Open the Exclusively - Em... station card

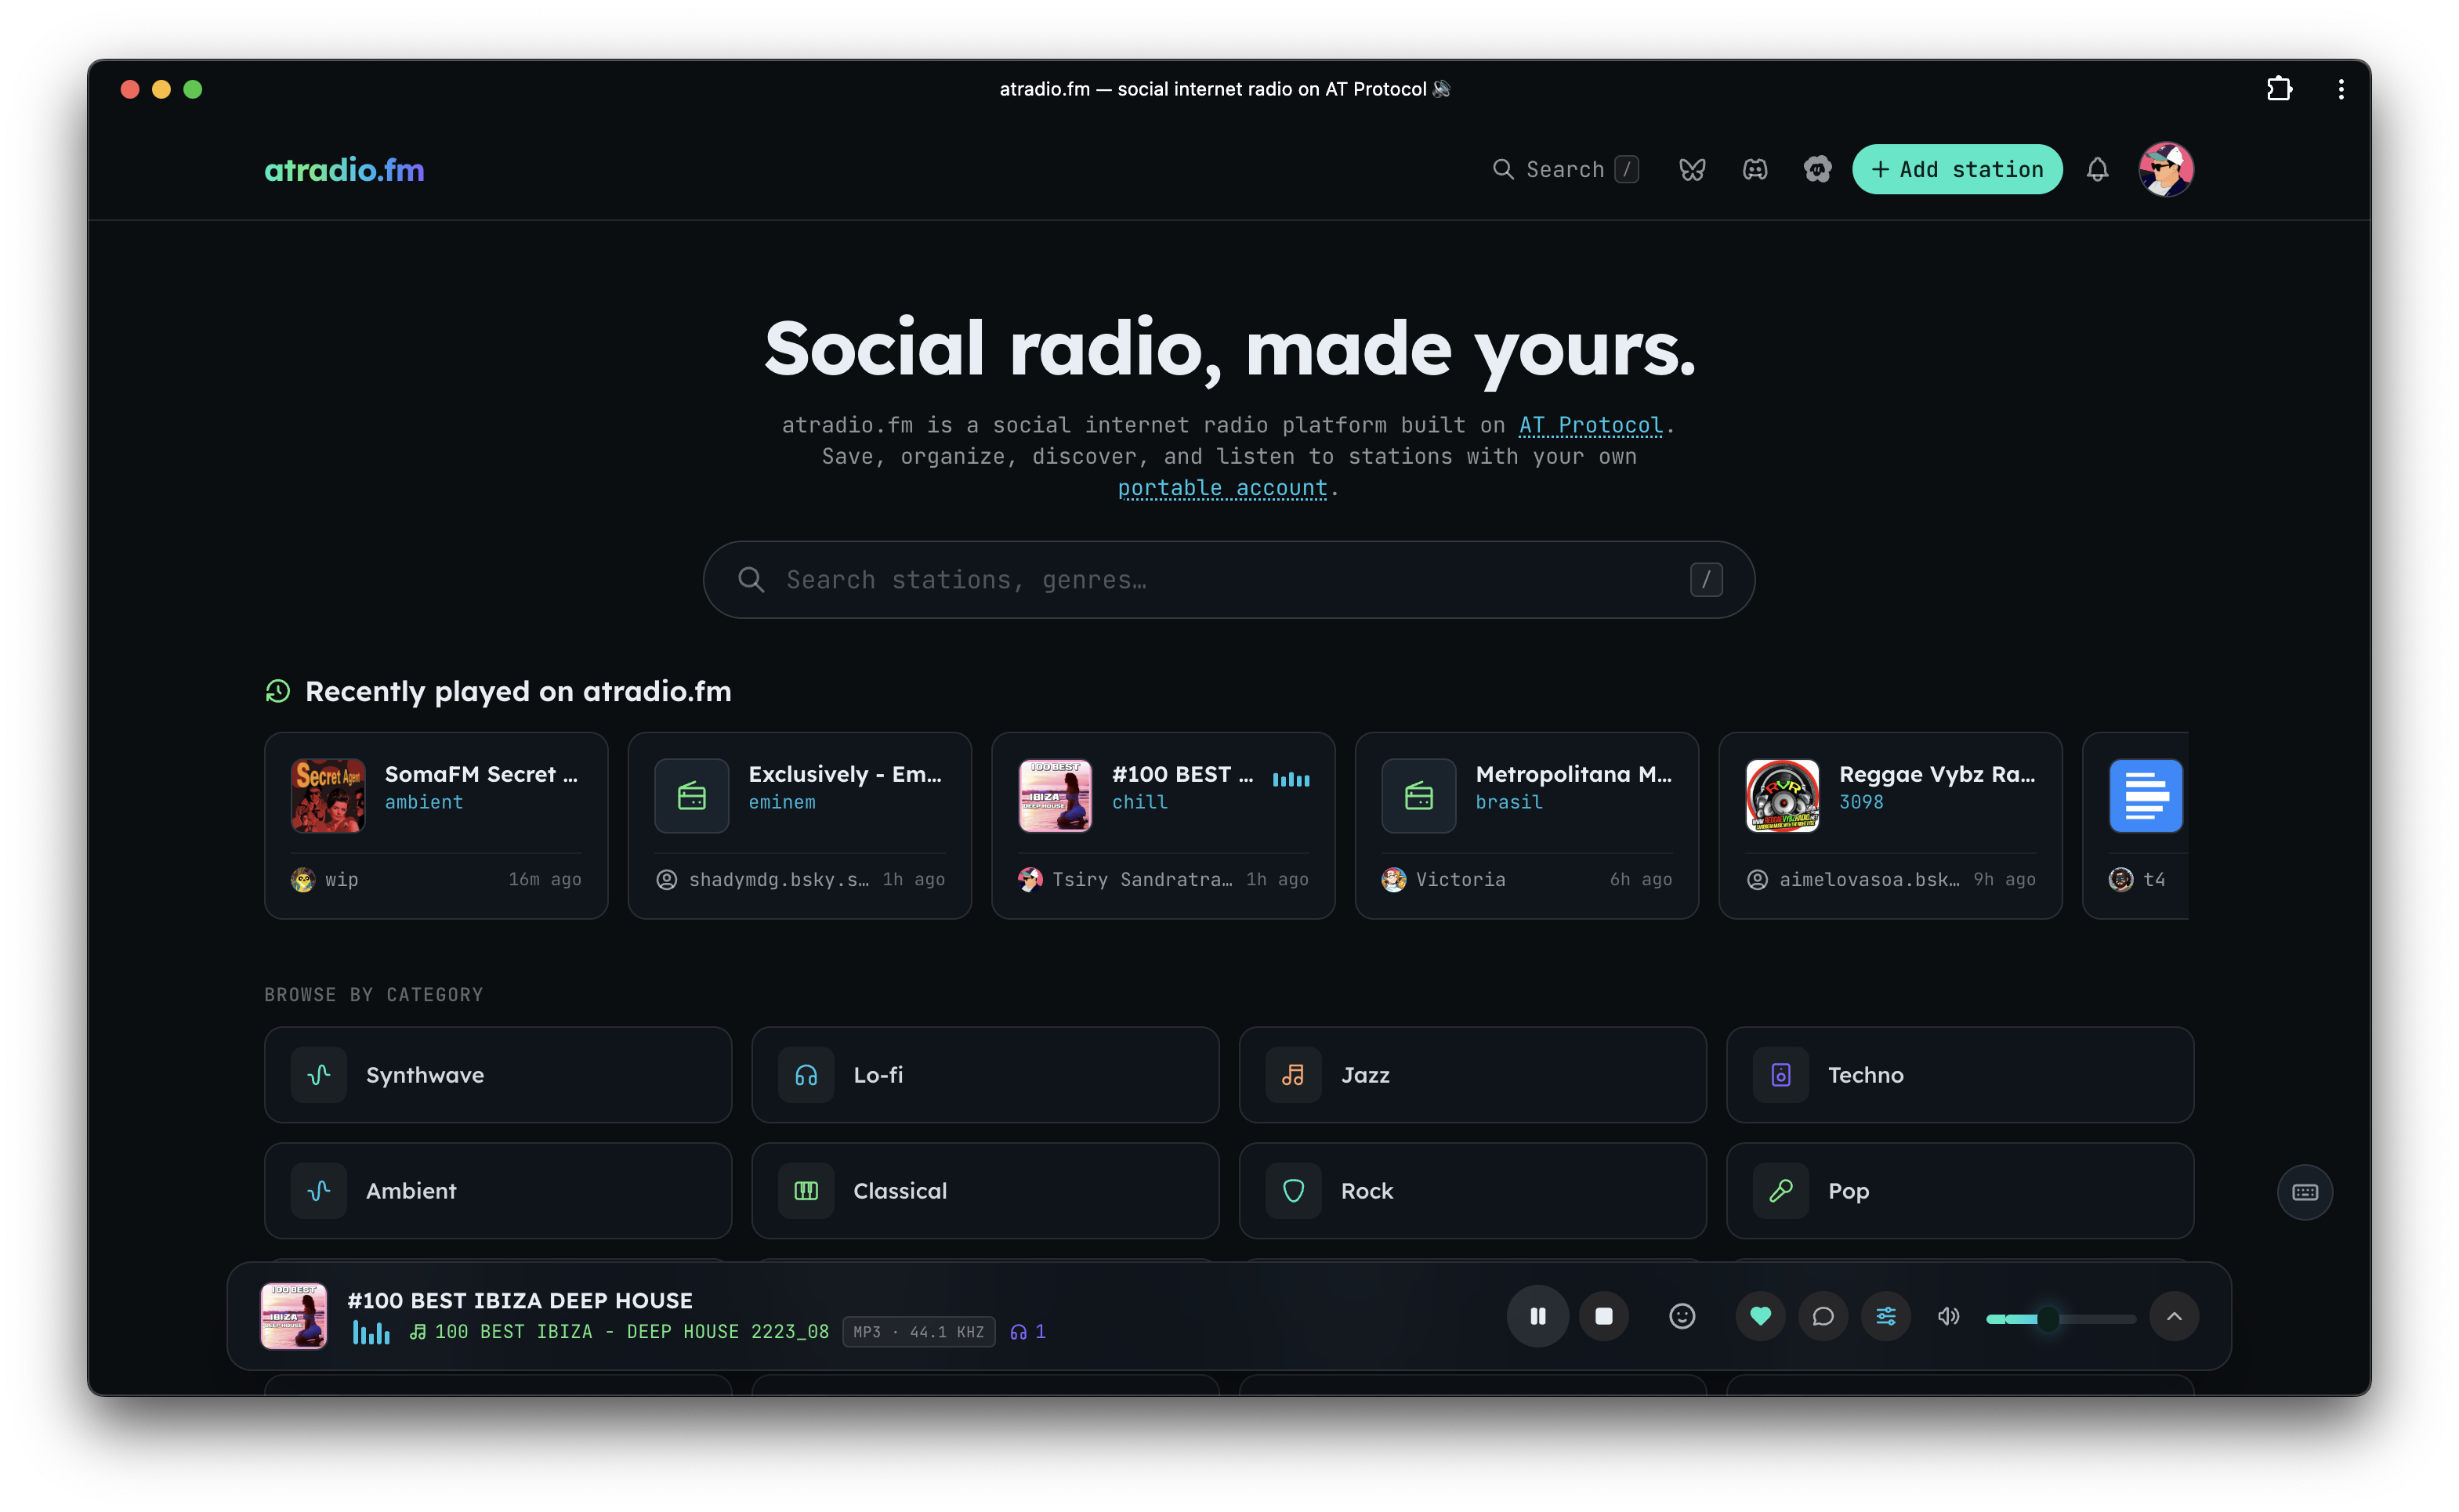pyautogui.click(x=800, y=826)
